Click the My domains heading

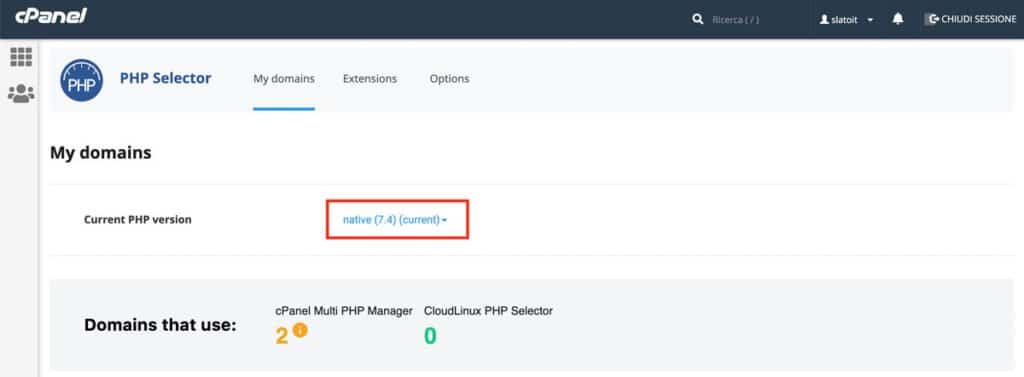click(x=101, y=153)
